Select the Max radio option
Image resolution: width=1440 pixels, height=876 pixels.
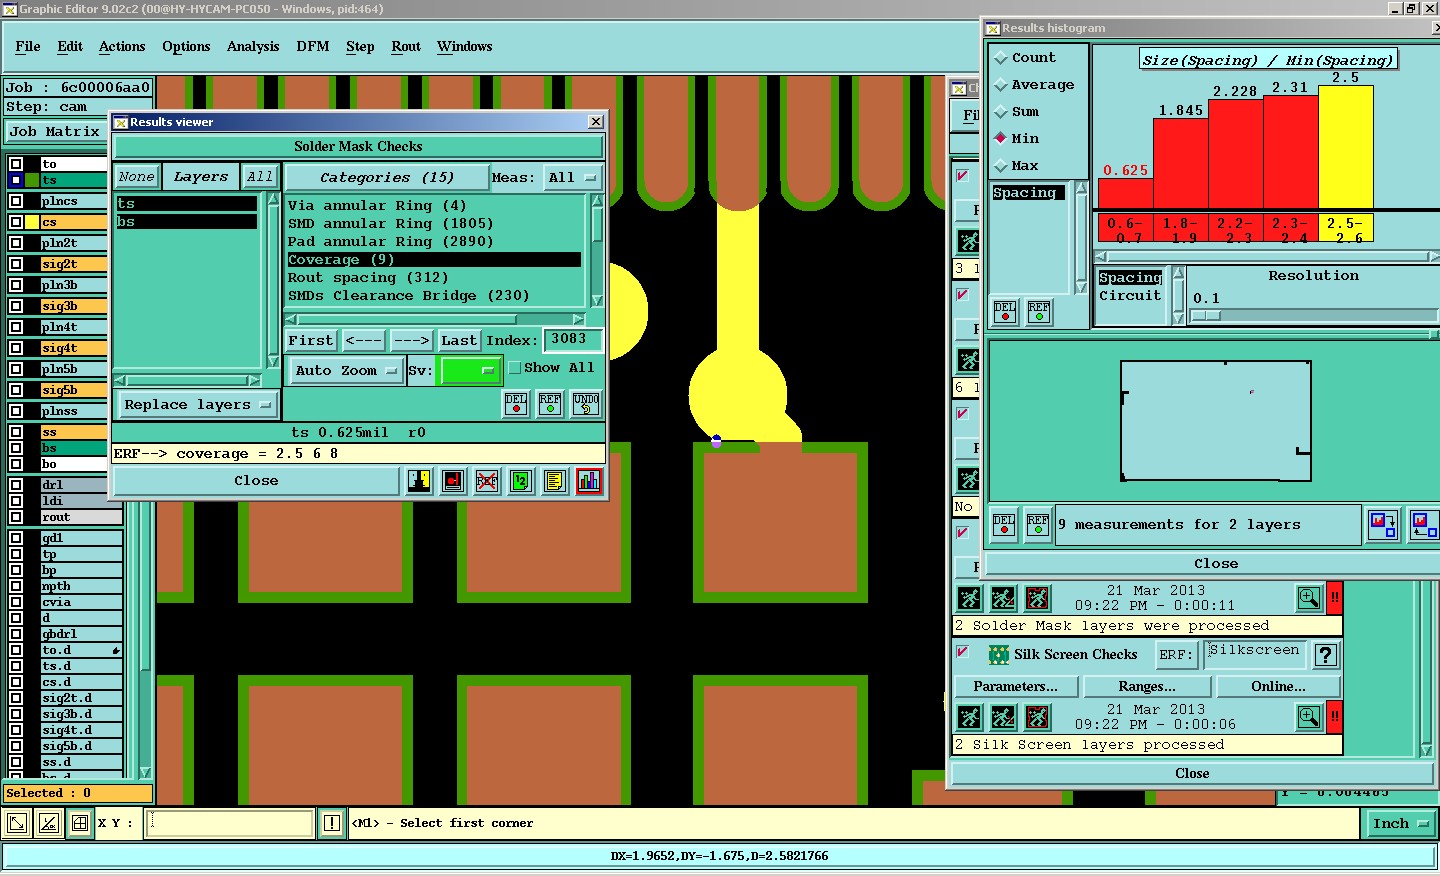[1001, 165]
